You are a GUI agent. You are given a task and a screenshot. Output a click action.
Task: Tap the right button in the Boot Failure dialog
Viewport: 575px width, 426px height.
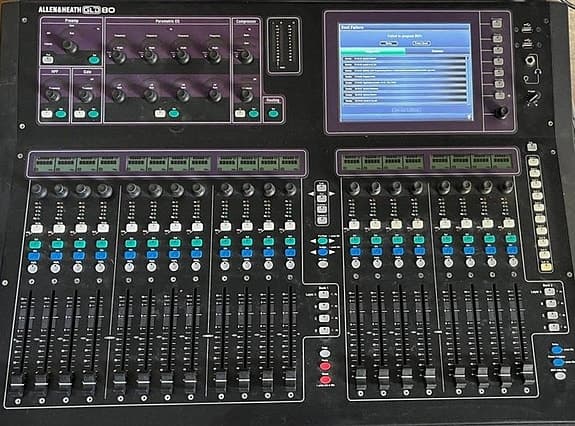(x=420, y=43)
